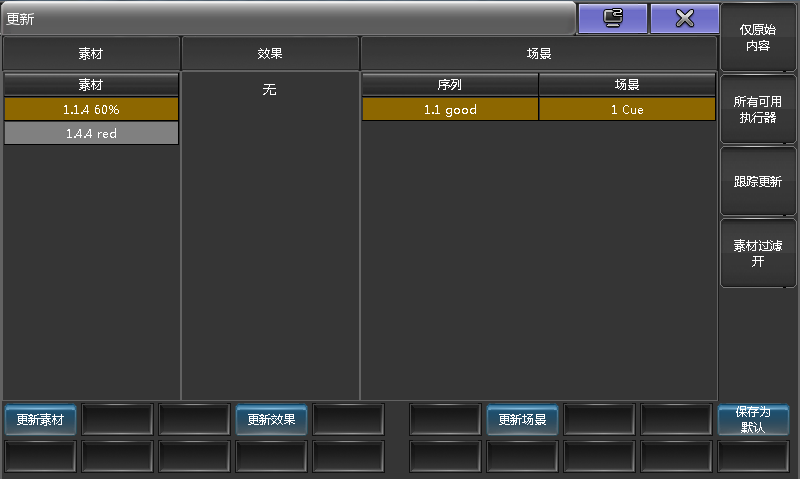Click the 无 entry in the effects column

point(270,90)
